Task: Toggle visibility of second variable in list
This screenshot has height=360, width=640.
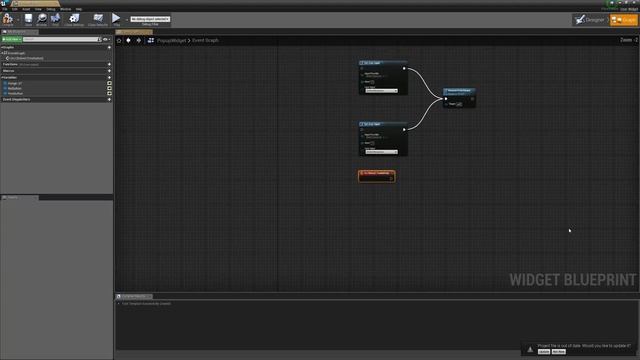Action: click(x=109, y=88)
